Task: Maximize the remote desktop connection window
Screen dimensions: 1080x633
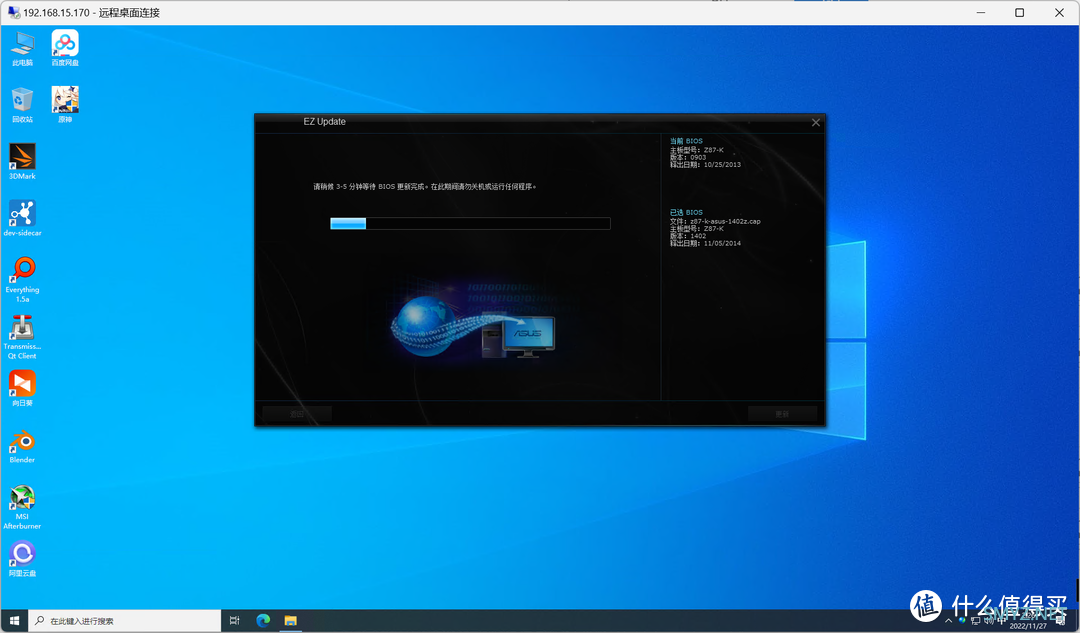Action: coord(1020,12)
